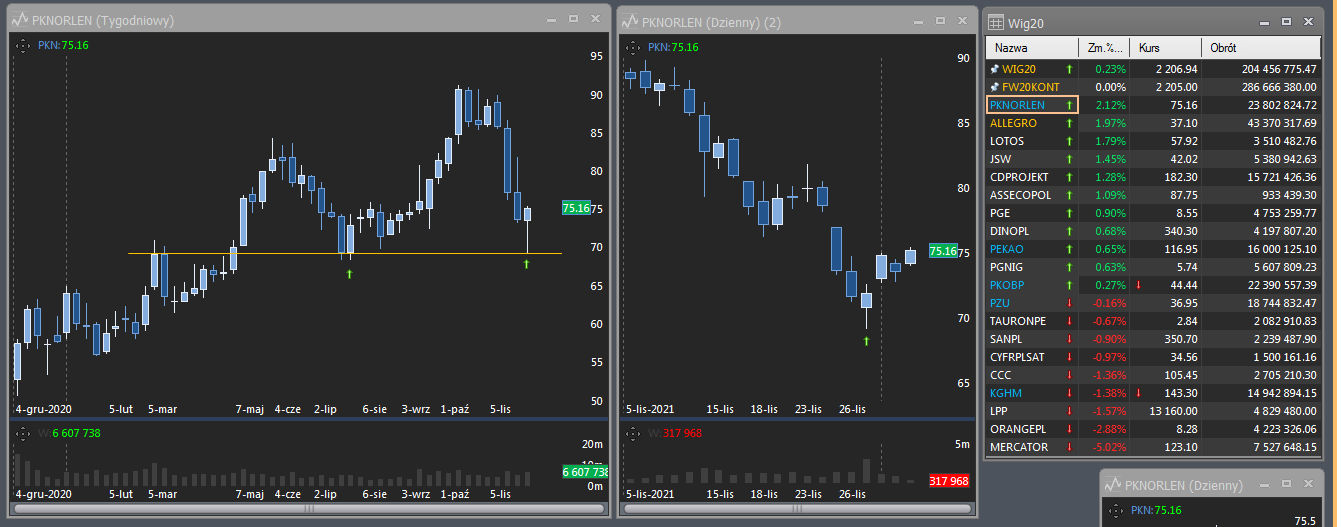
Task: Click the crosshair icon beside PKN in the Dzienny (2) chart
Action: (633, 47)
